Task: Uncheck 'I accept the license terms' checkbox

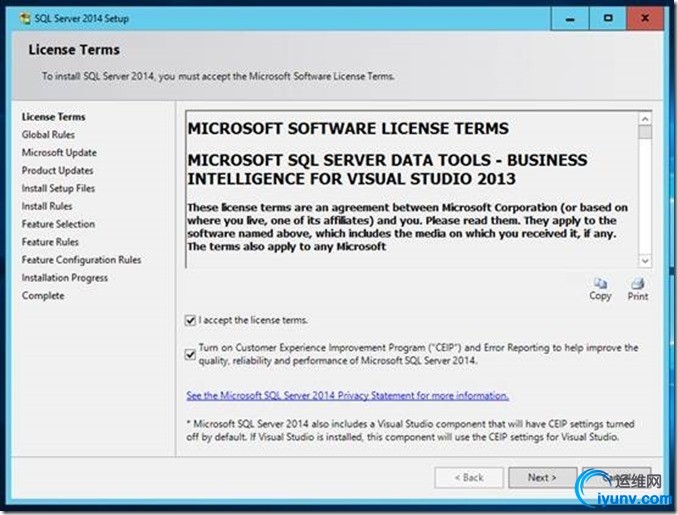Action: coord(190,320)
